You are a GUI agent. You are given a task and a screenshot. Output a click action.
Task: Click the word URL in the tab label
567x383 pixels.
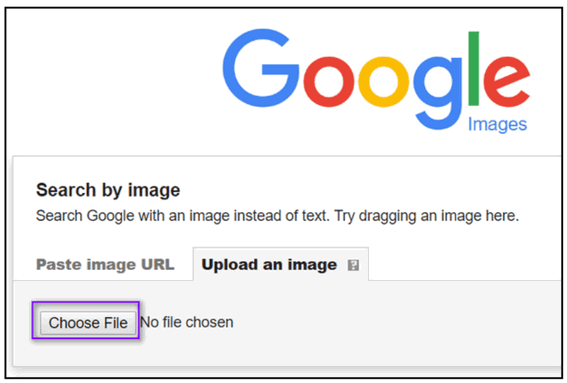coord(158,264)
